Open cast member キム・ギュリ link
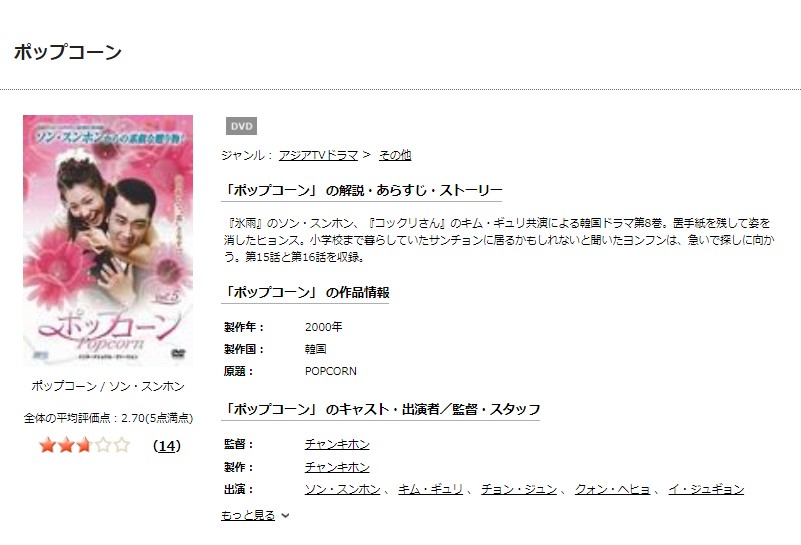This screenshot has height=545, width=801. (x=430, y=489)
